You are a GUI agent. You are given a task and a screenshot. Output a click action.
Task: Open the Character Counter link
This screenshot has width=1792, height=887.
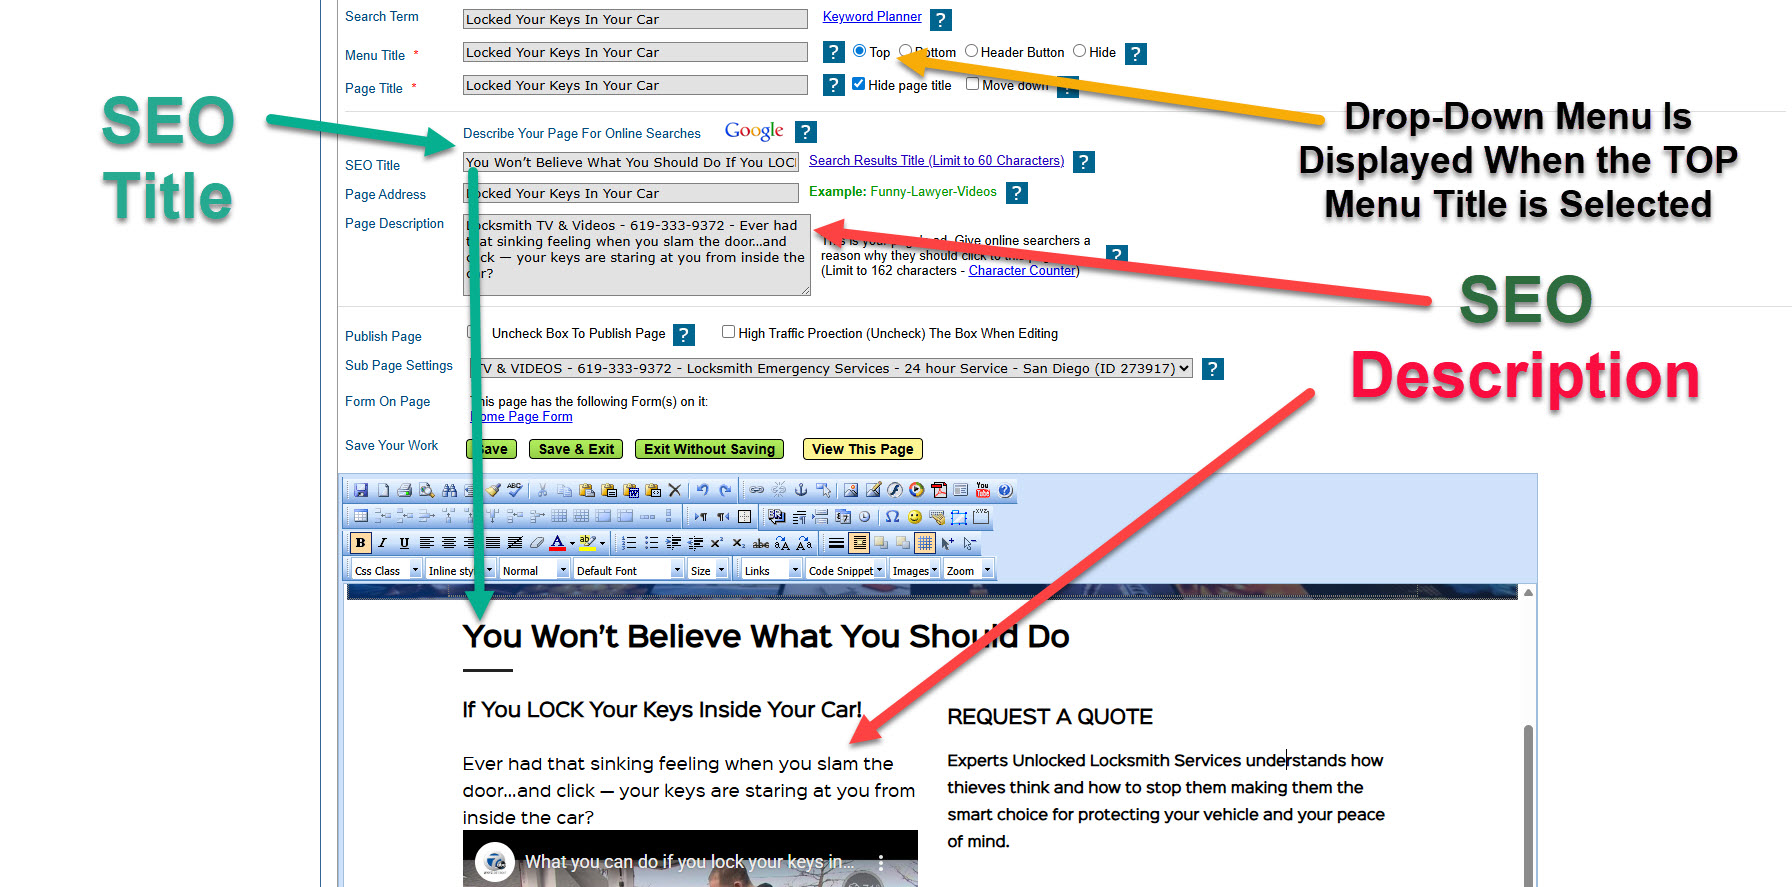[1023, 270]
